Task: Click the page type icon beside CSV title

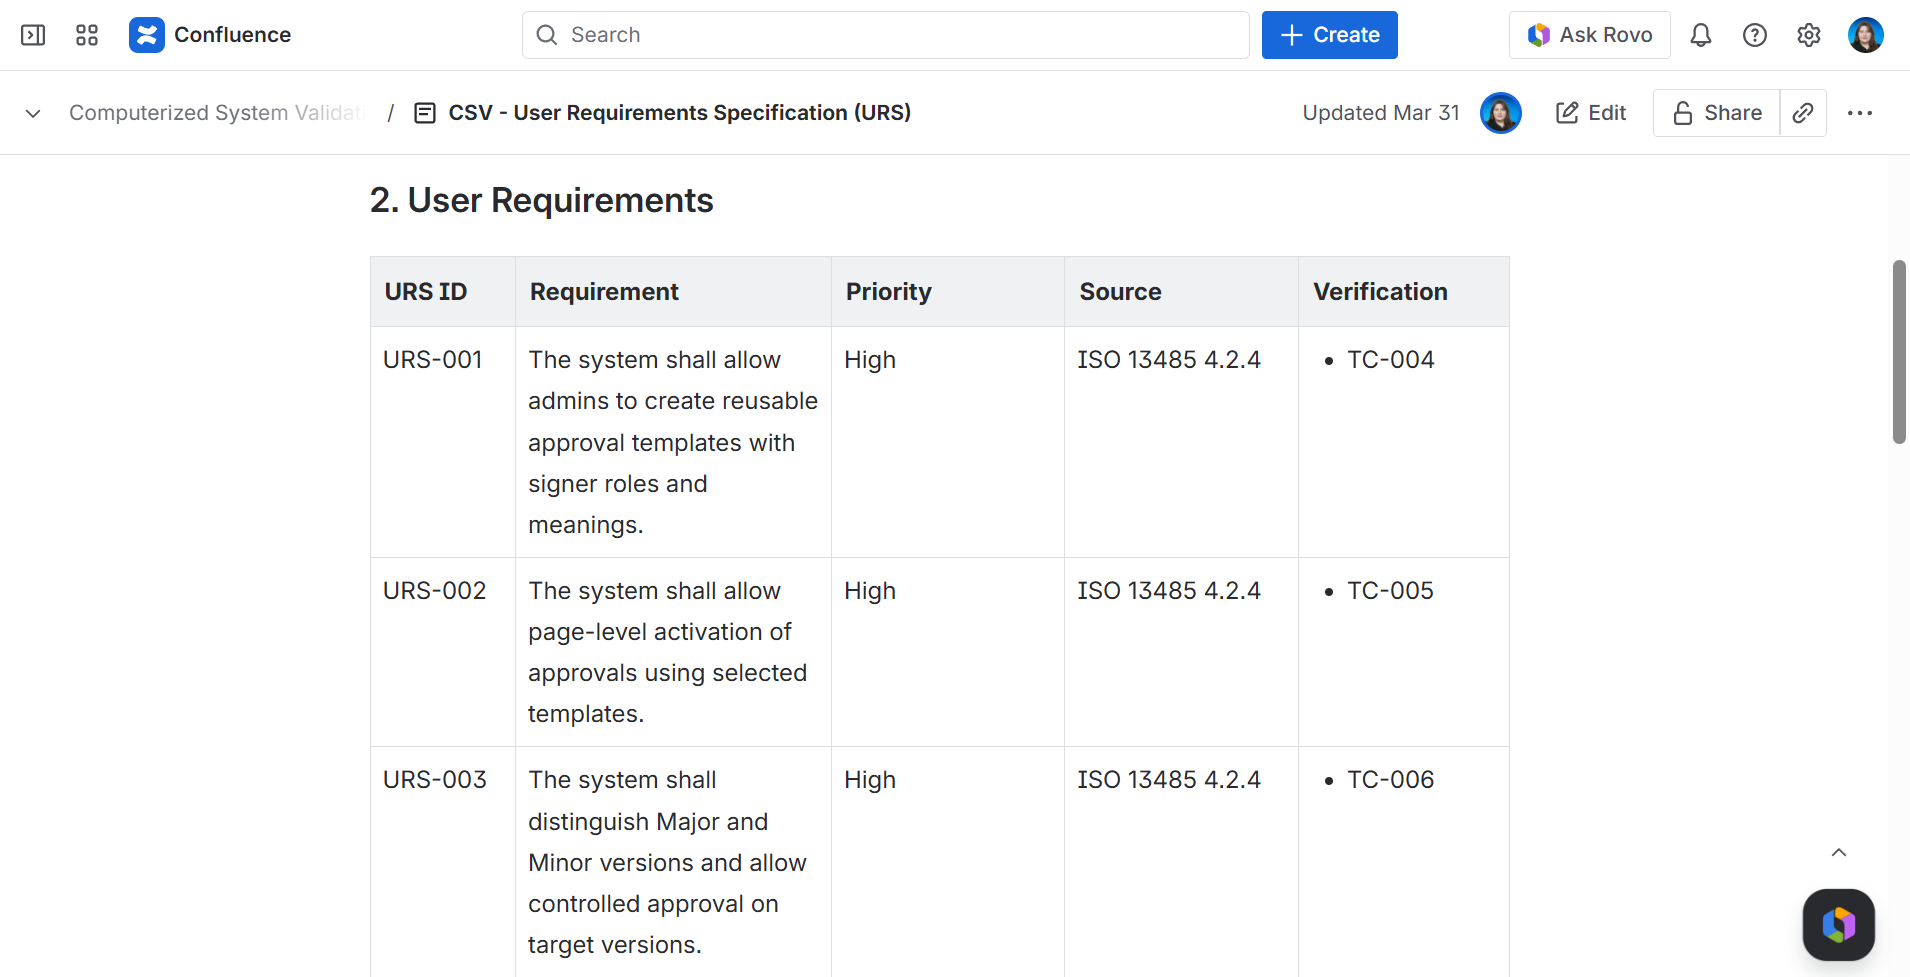Action: click(425, 113)
